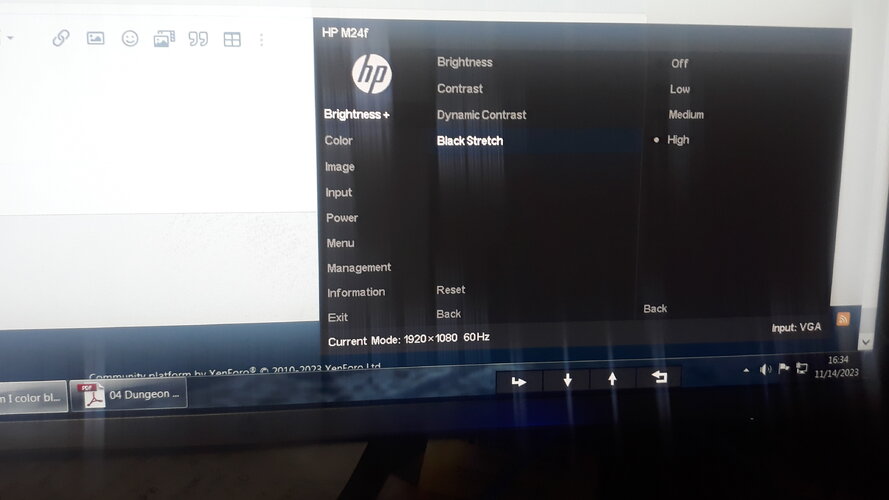The height and width of the screenshot is (500, 889).
Task: Click the down arrow OSD button
Action: (567, 380)
